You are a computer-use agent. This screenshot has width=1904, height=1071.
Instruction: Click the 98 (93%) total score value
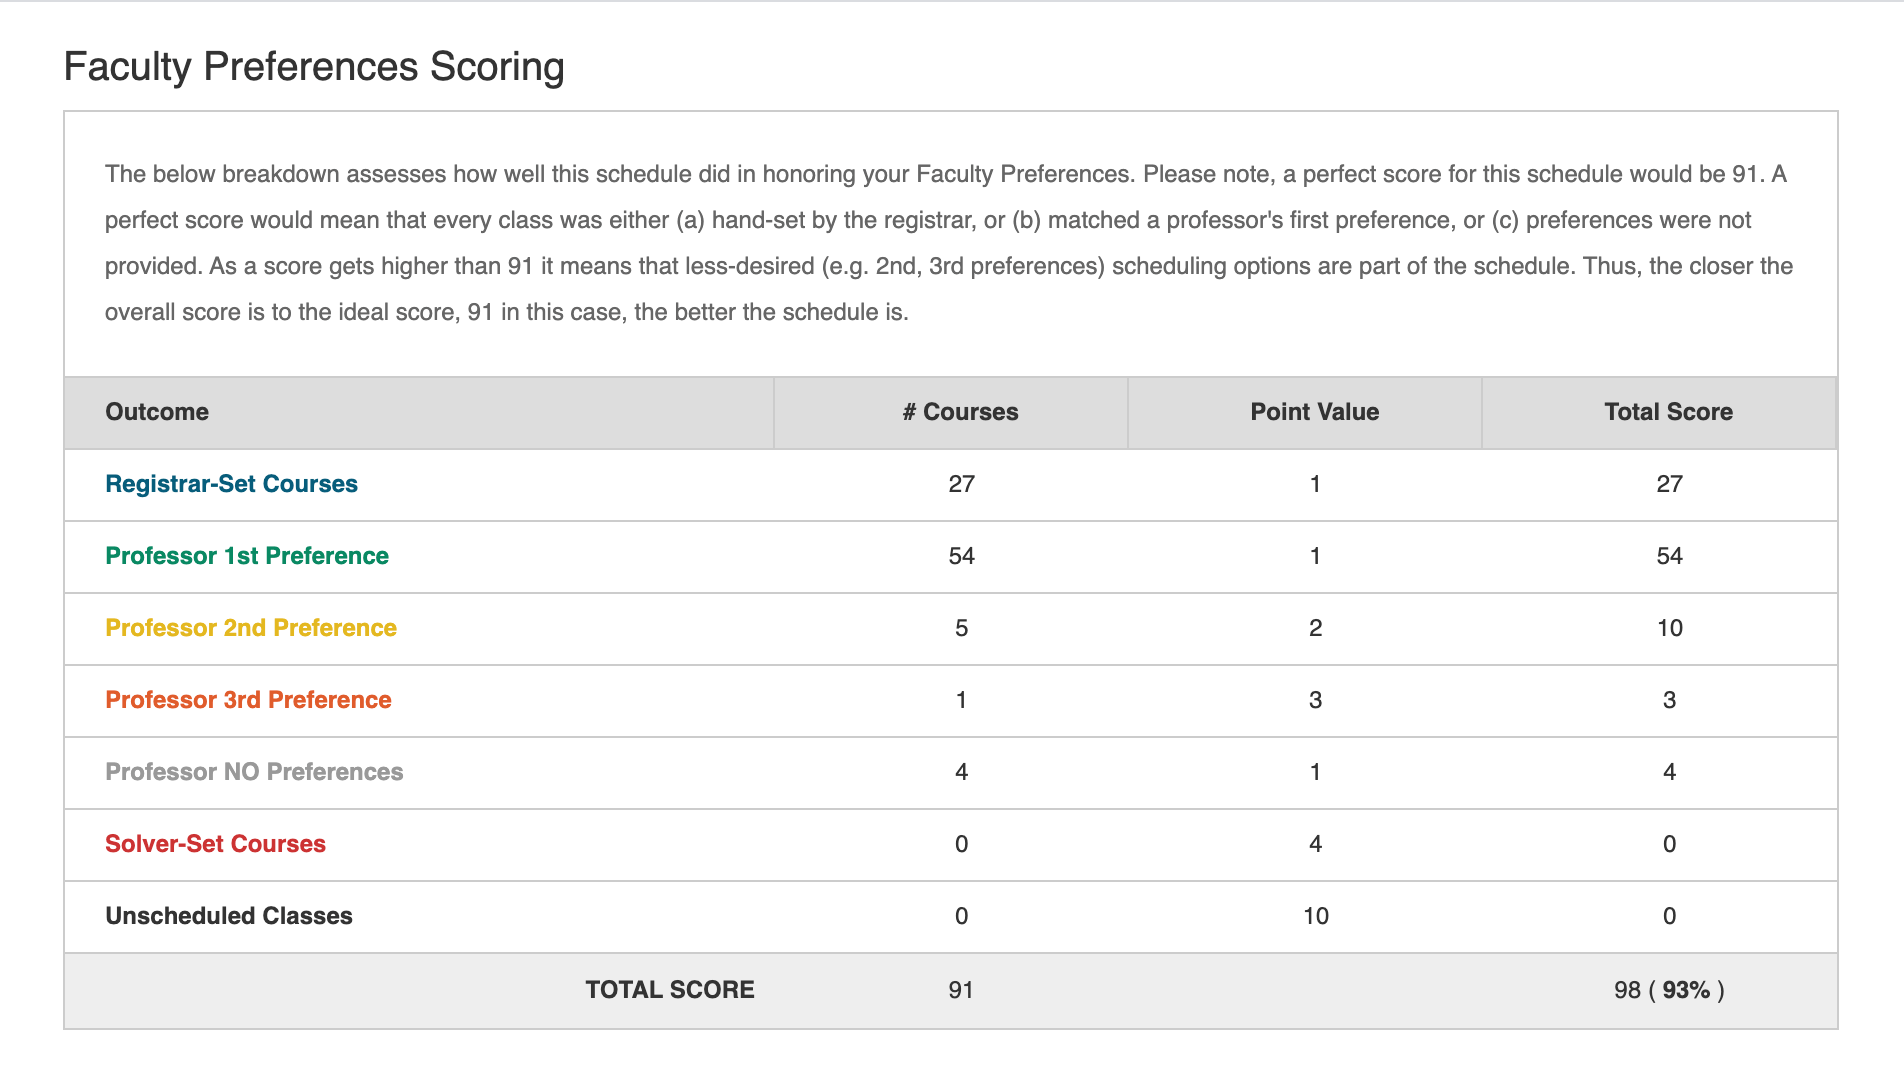click(1669, 990)
